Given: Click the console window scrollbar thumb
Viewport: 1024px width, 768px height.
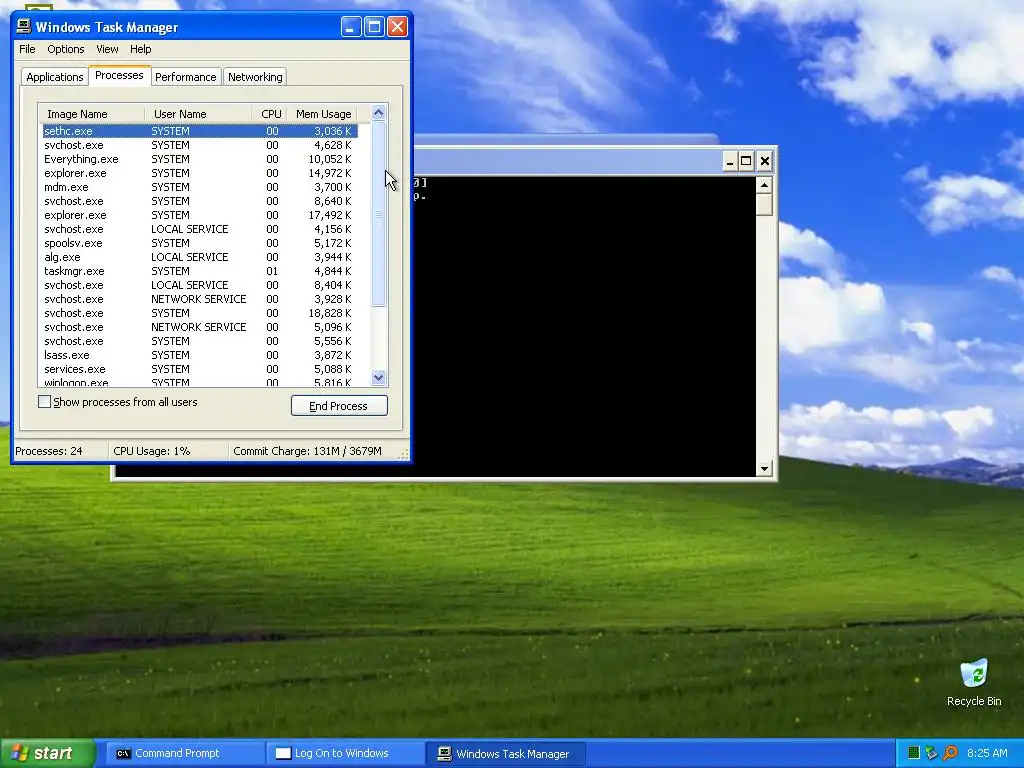Looking at the screenshot, I should point(764,204).
